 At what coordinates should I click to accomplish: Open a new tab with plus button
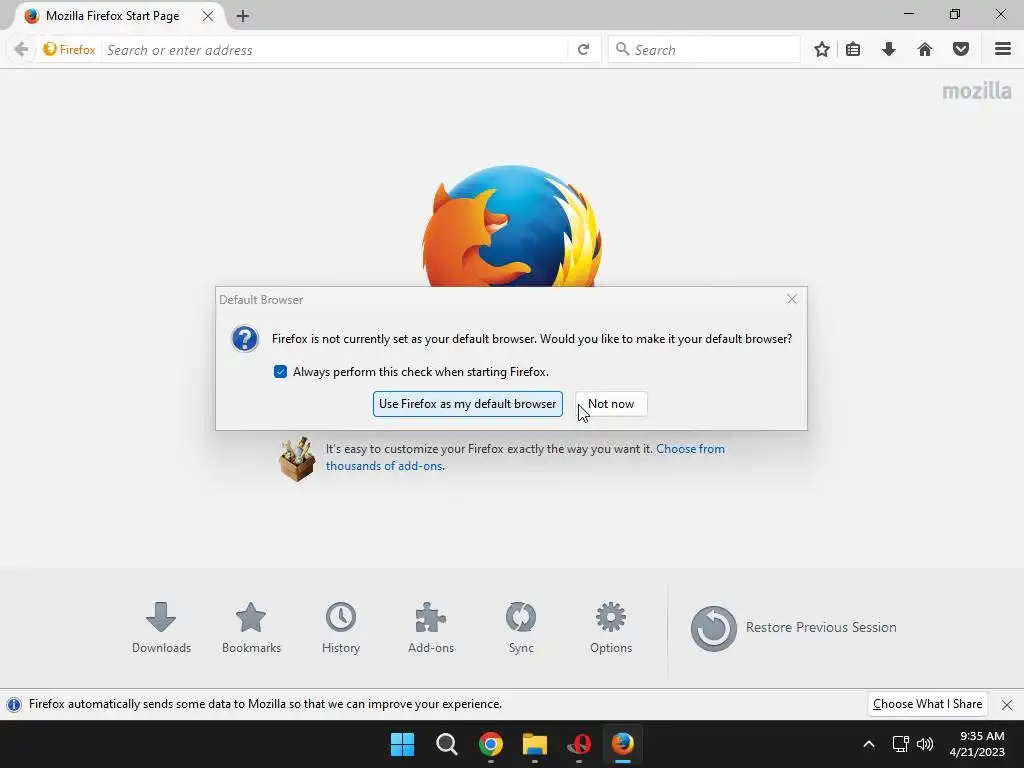point(243,16)
